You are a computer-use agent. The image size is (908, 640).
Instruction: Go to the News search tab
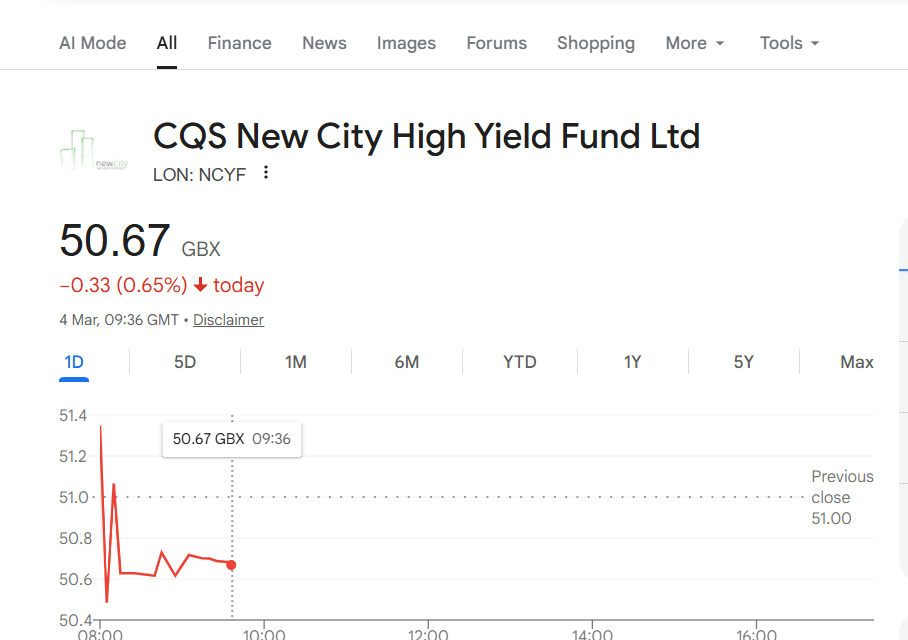(324, 43)
